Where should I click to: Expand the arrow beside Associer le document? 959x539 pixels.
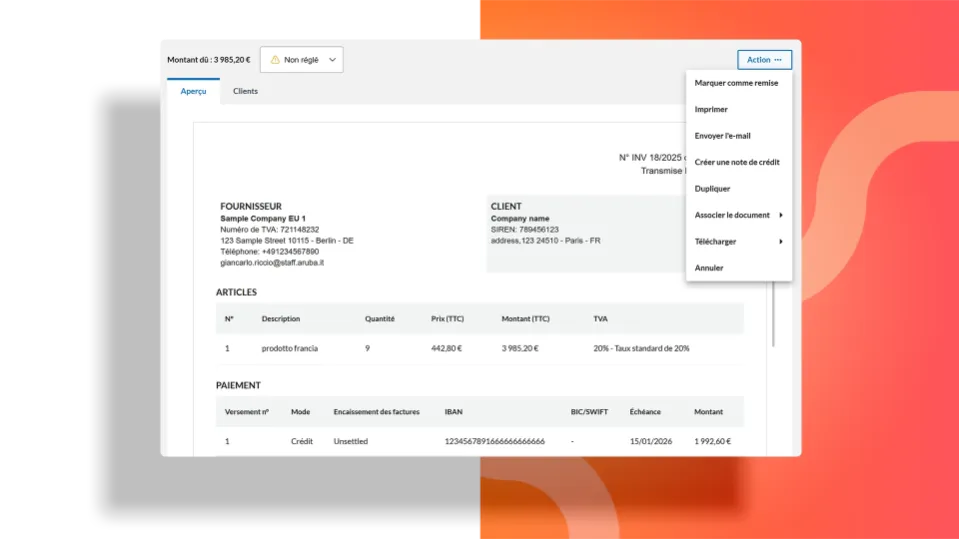point(780,215)
